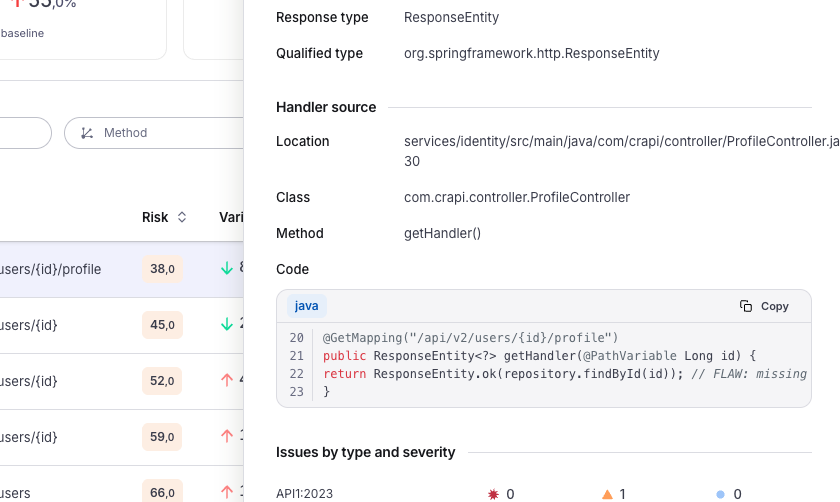The width and height of the screenshot is (840, 502).
Task: Select the row with risk 59,0
Action: pos(122,437)
